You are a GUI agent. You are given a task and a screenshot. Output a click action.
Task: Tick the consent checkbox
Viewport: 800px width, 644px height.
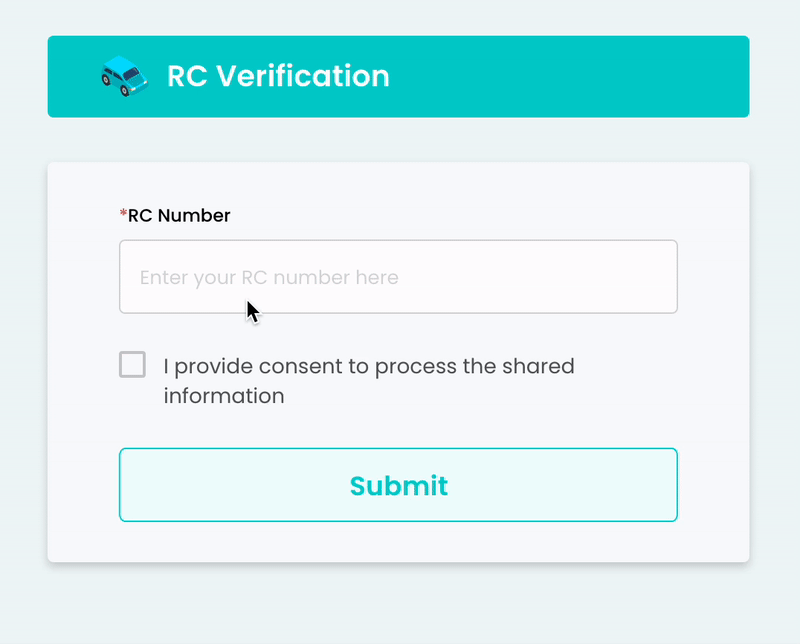pyautogui.click(x=132, y=364)
